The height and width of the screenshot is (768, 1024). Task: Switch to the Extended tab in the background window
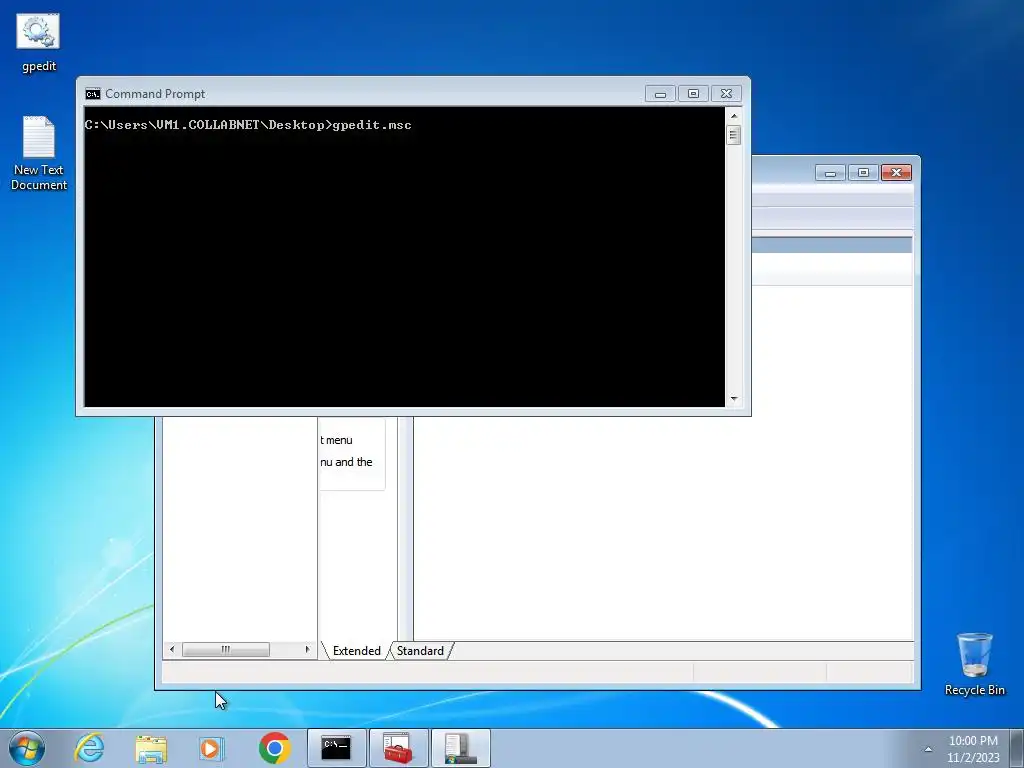(356, 651)
